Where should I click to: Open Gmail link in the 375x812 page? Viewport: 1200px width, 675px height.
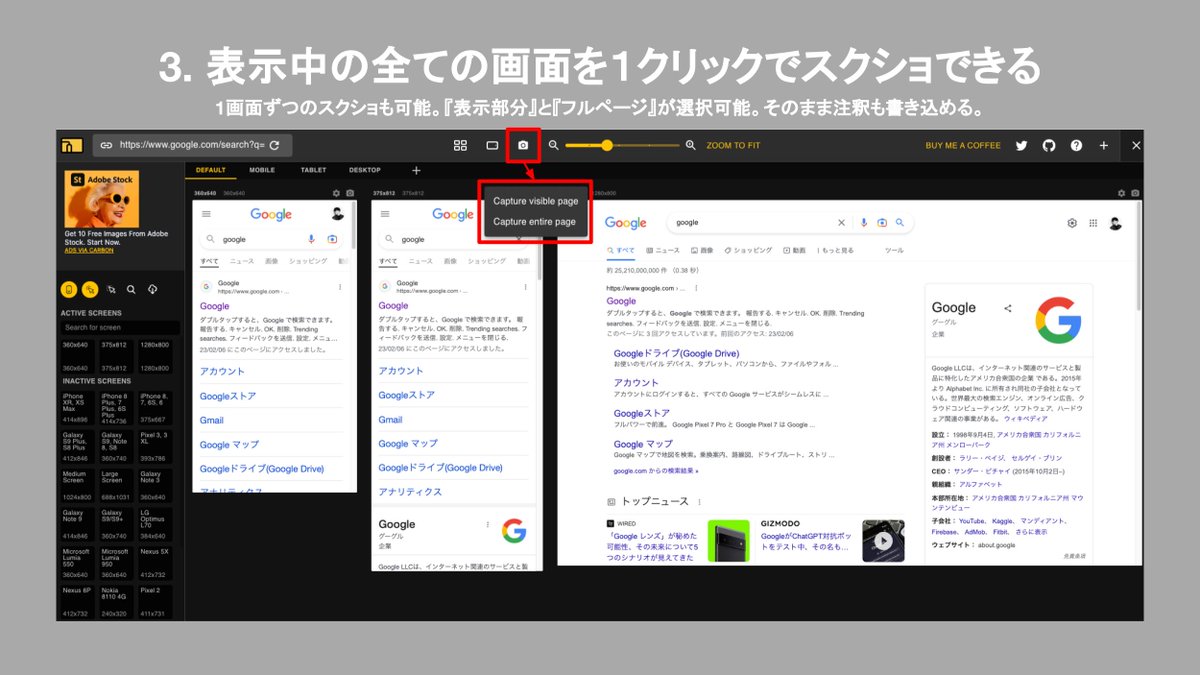pos(391,420)
